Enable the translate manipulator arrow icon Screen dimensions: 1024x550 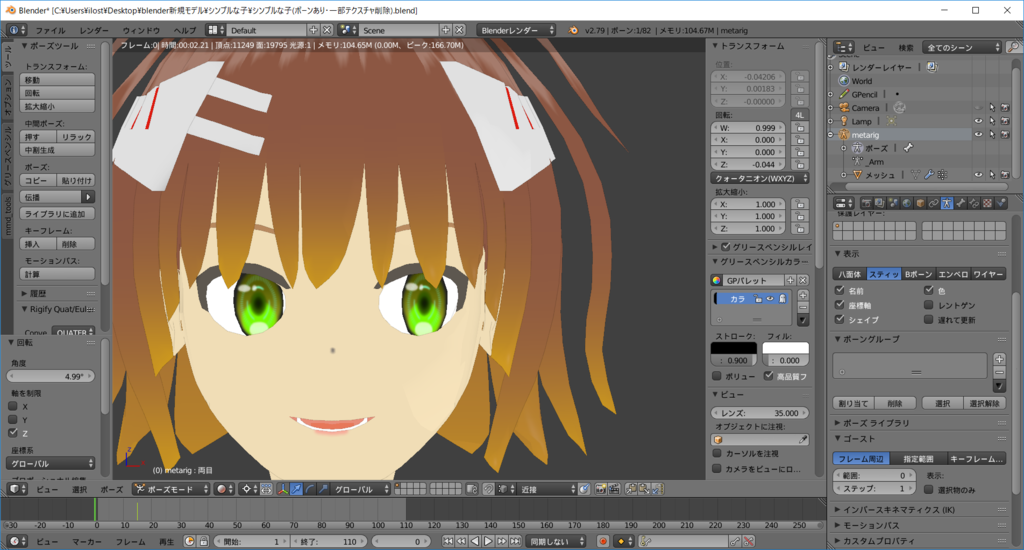coord(296,489)
